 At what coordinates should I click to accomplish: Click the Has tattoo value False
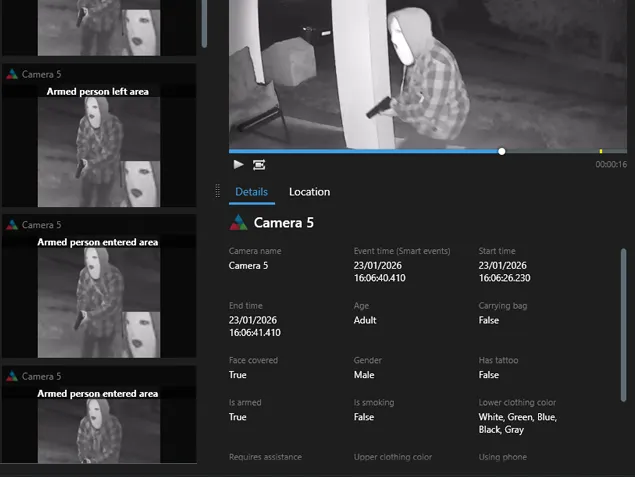coord(488,375)
